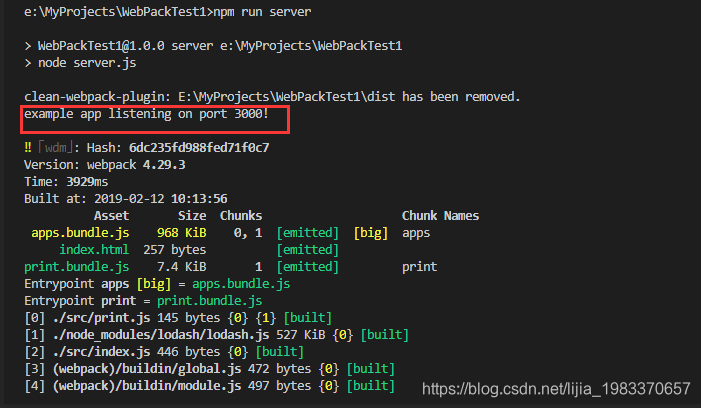Click the 'node server.js' line

click(x=80, y=63)
